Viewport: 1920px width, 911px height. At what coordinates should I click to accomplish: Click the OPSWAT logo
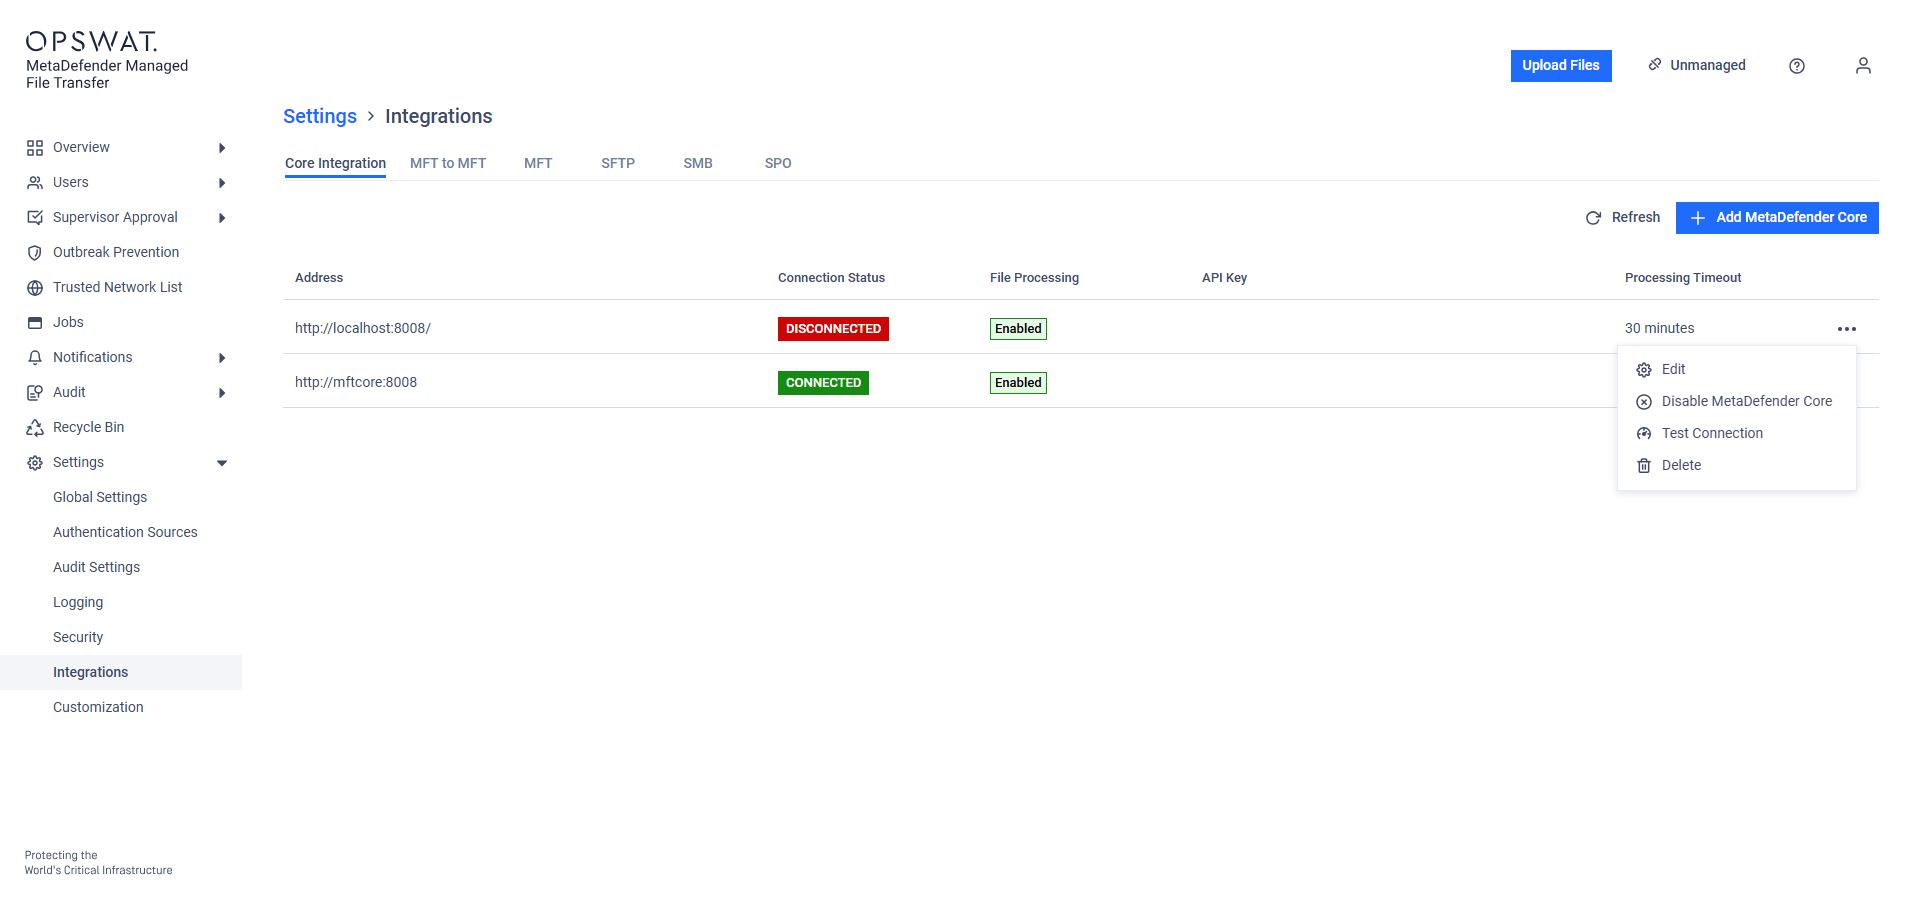pyautogui.click(x=91, y=41)
